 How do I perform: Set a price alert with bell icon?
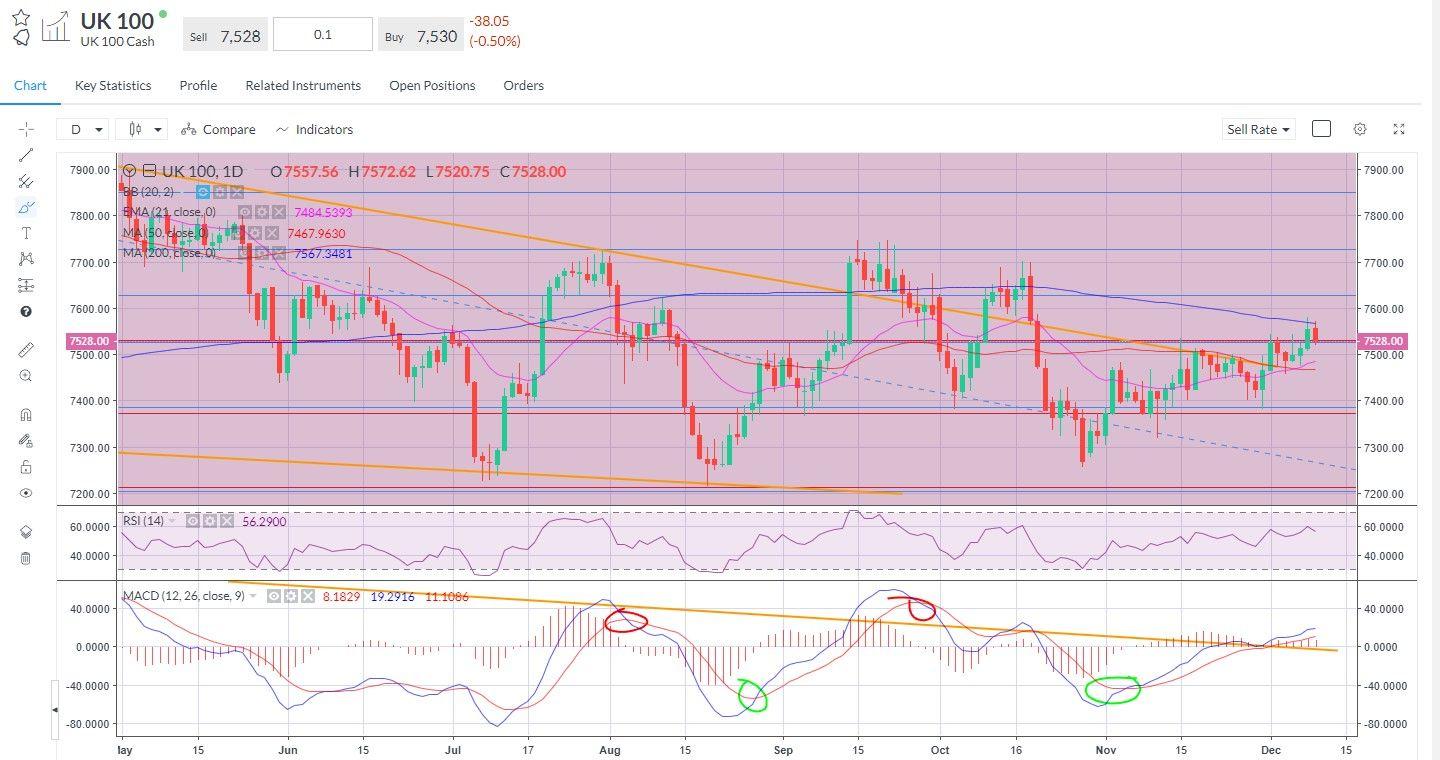coord(20,38)
